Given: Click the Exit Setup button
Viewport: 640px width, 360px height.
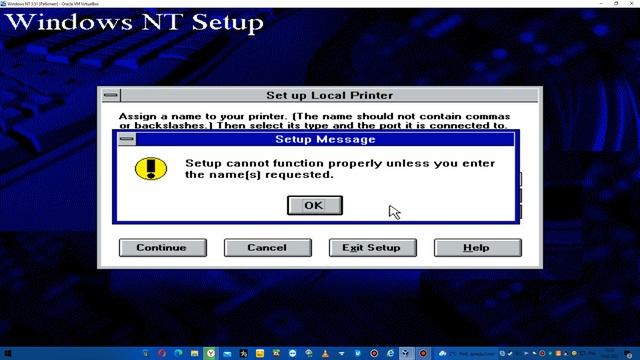Looking at the screenshot, I should pyautogui.click(x=373, y=248).
